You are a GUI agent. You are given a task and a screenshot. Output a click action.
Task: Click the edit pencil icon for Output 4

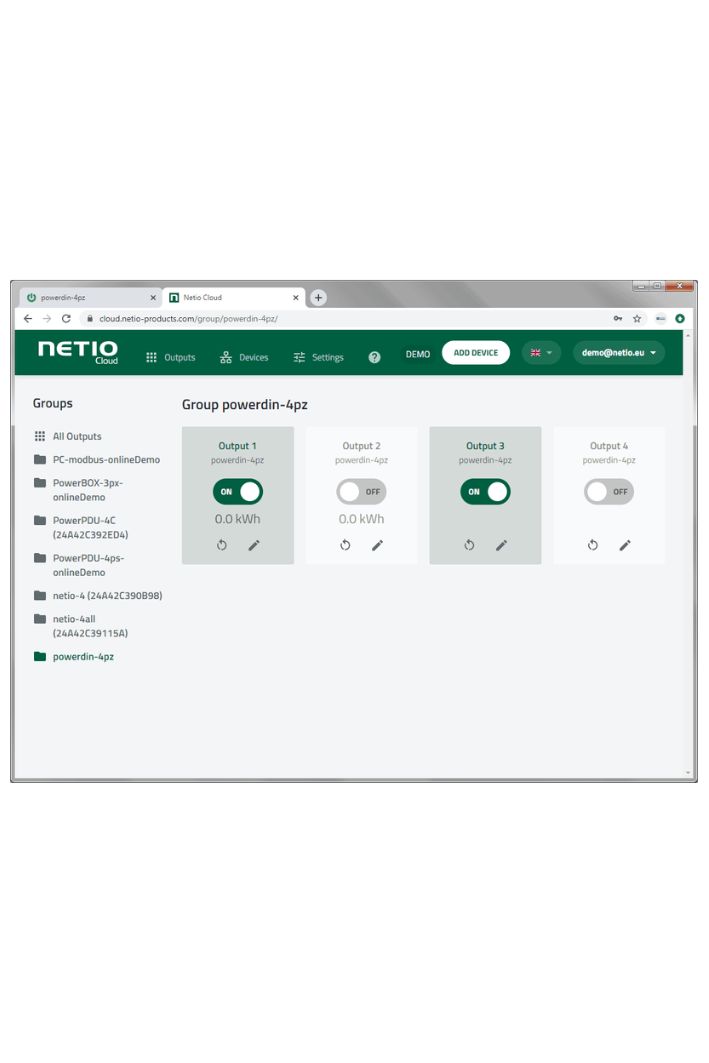pyautogui.click(x=625, y=545)
